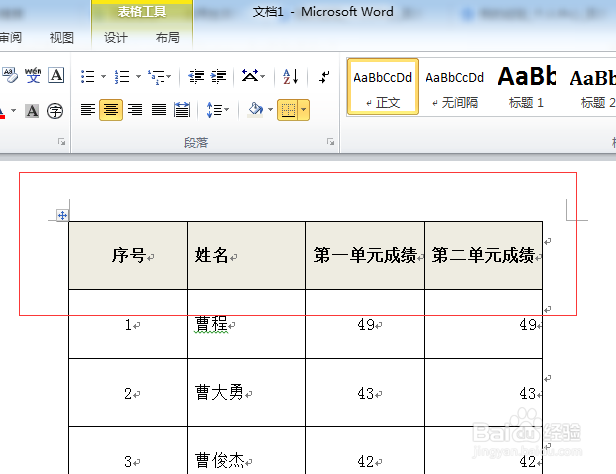
Task: Open the Font dialog launcher
Action: point(61,142)
